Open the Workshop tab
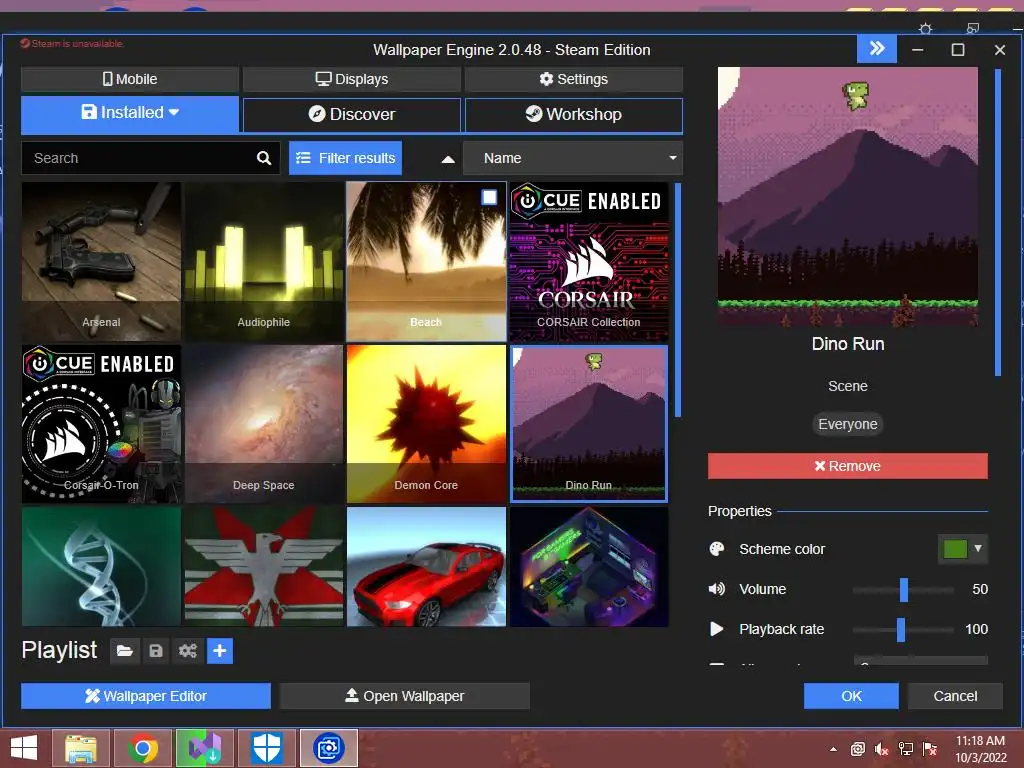1024x768 pixels. coord(573,115)
